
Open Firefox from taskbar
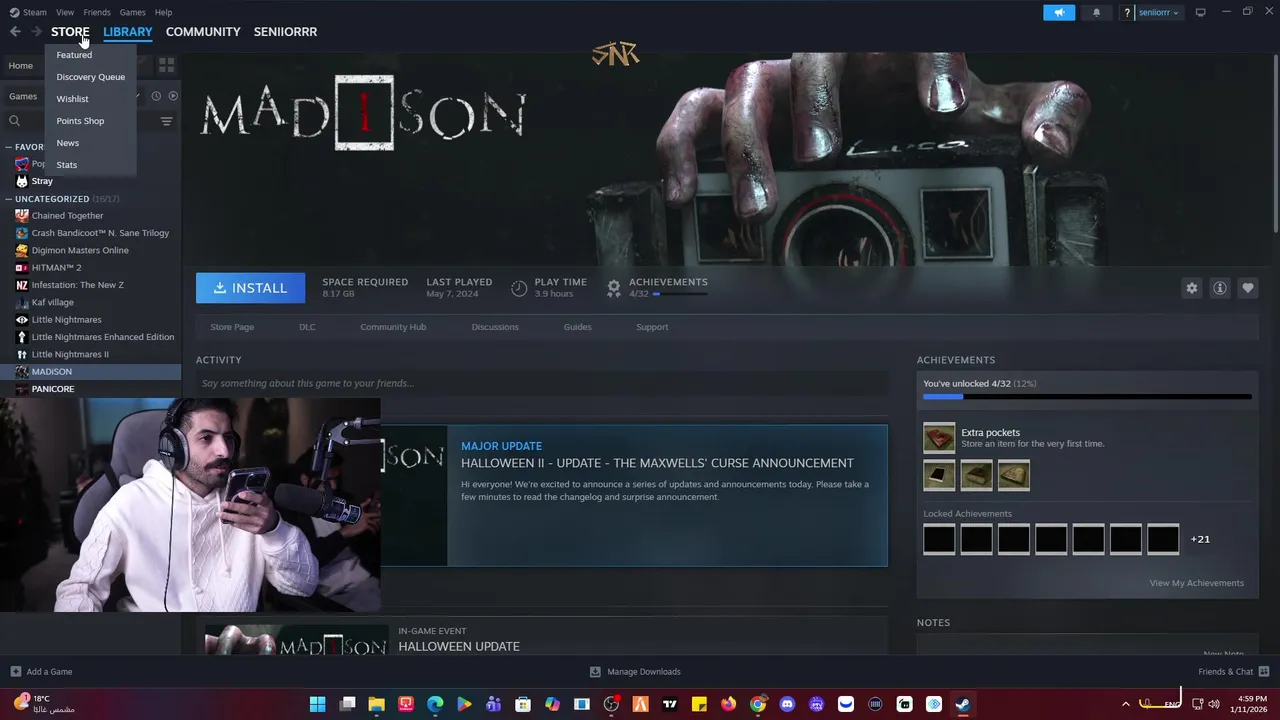click(x=728, y=704)
